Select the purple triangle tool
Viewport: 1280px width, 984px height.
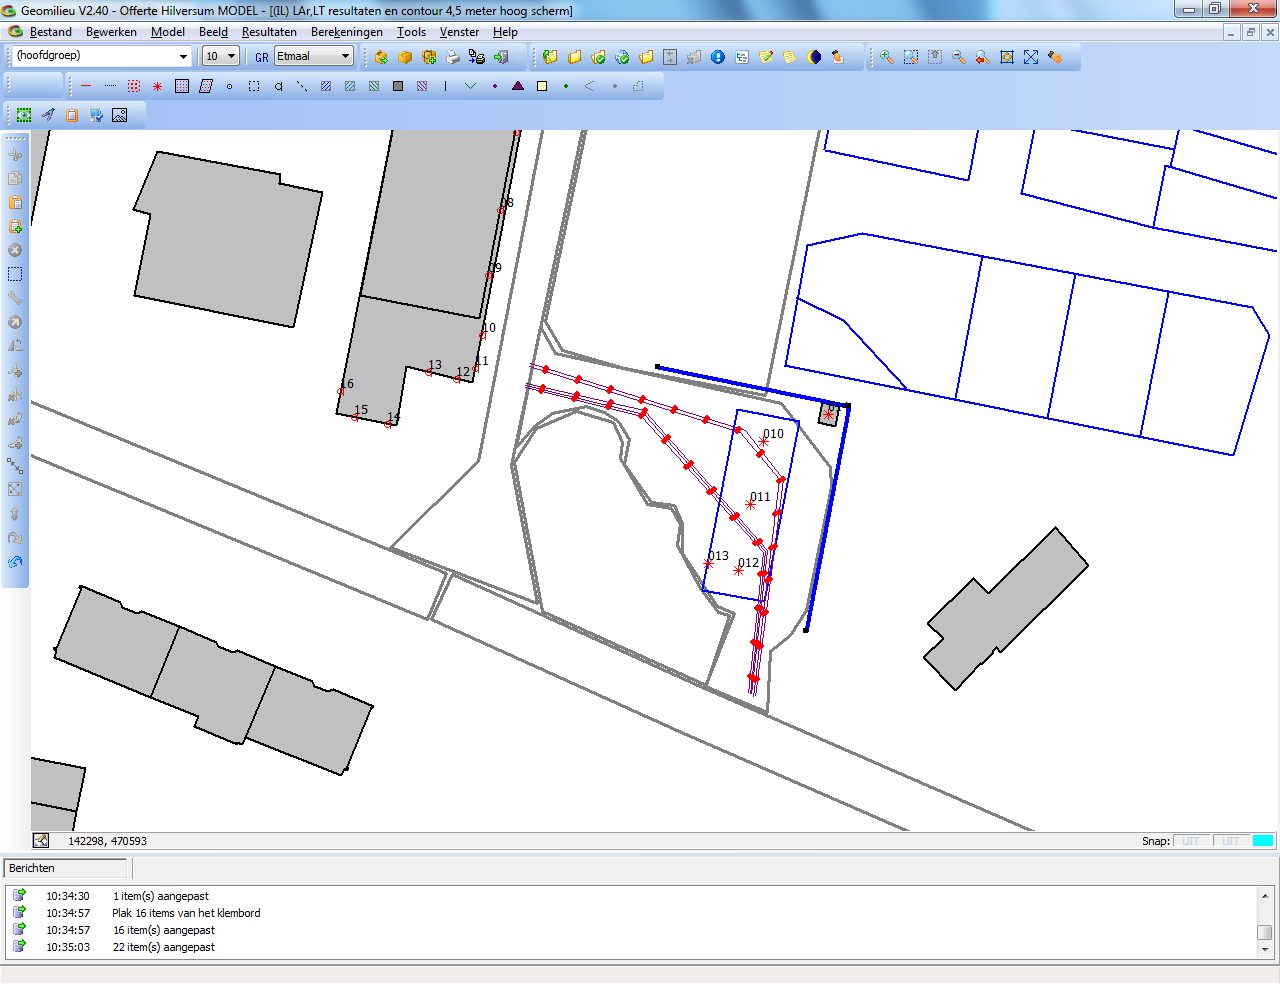pyautogui.click(x=518, y=86)
